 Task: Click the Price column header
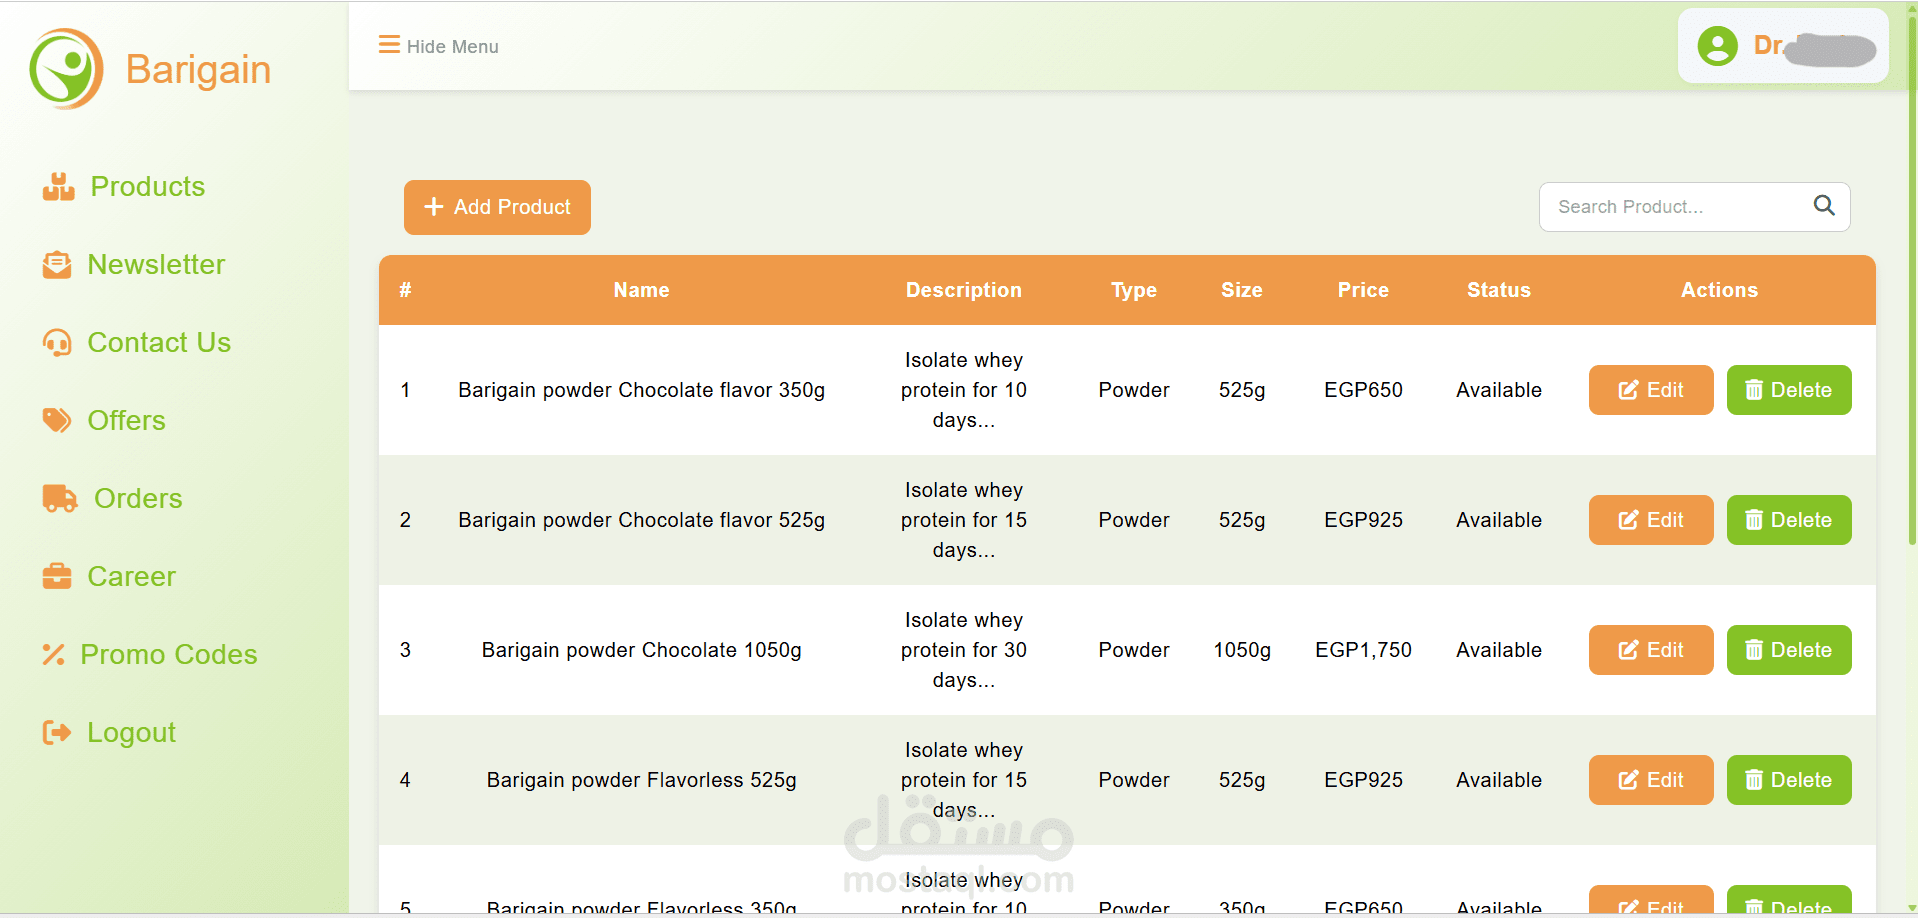pos(1363,290)
